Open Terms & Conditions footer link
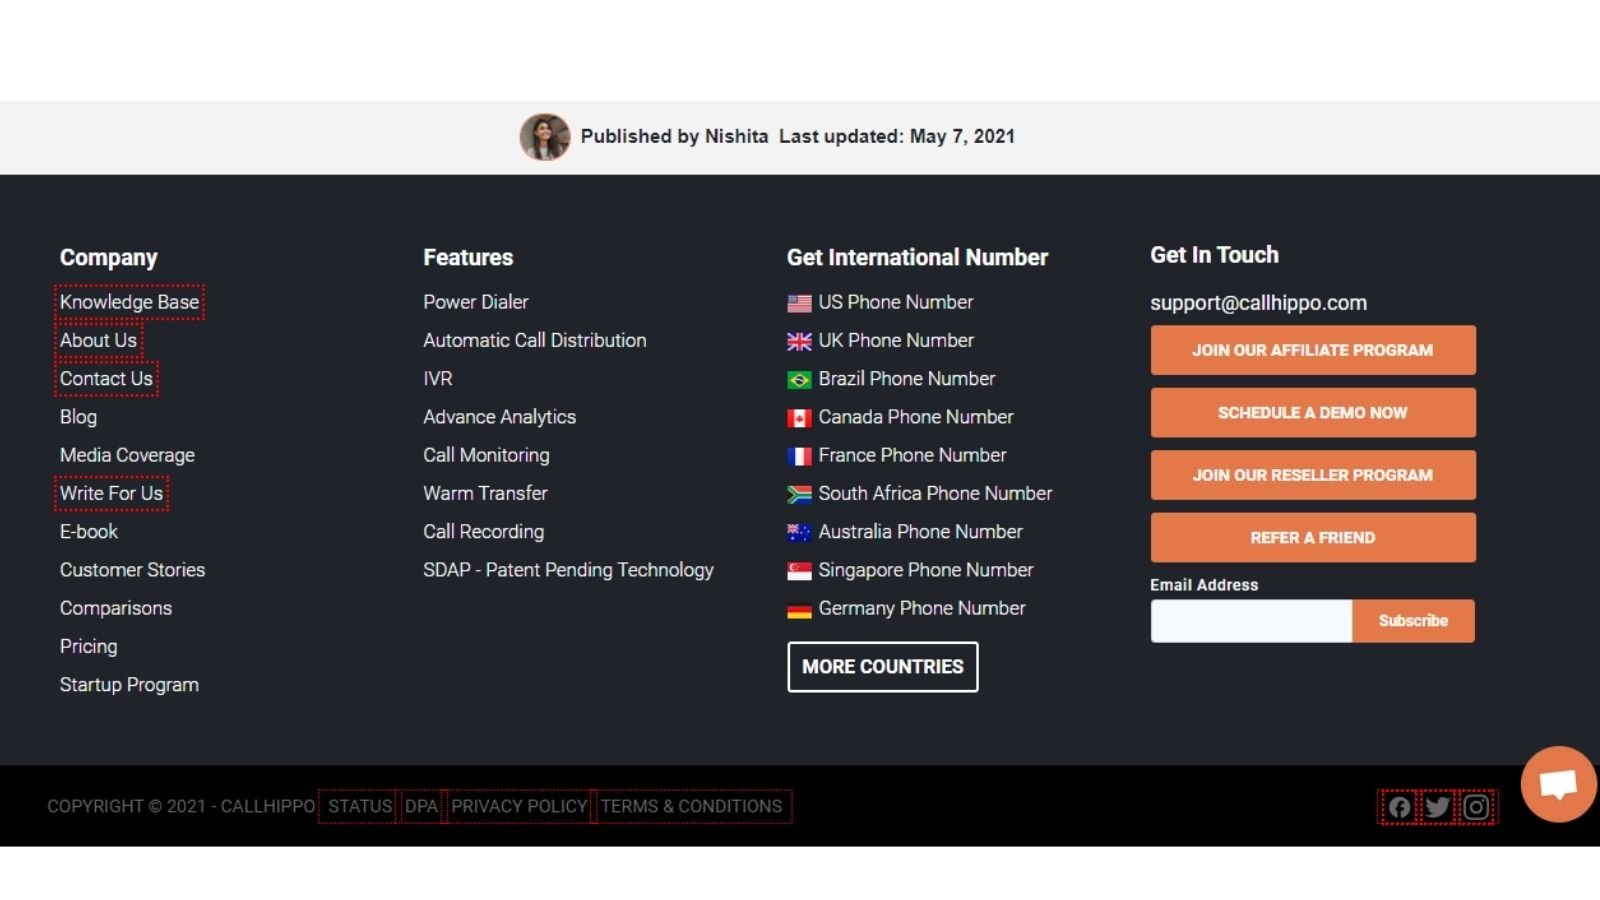The width and height of the screenshot is (1600, 900). (691, 806)
